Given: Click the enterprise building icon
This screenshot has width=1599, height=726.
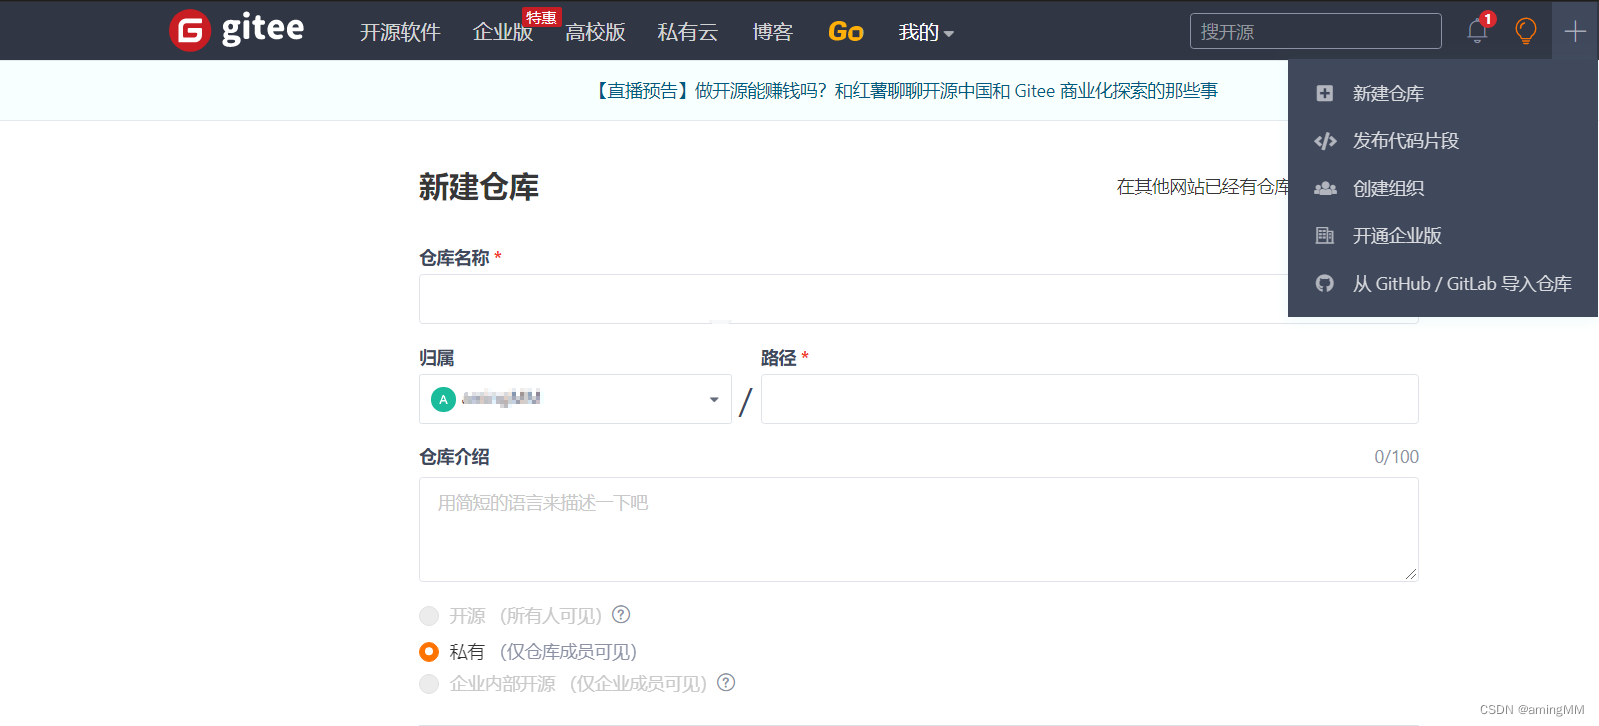Looking at the screenshot, I should (x=1325, y=236).
